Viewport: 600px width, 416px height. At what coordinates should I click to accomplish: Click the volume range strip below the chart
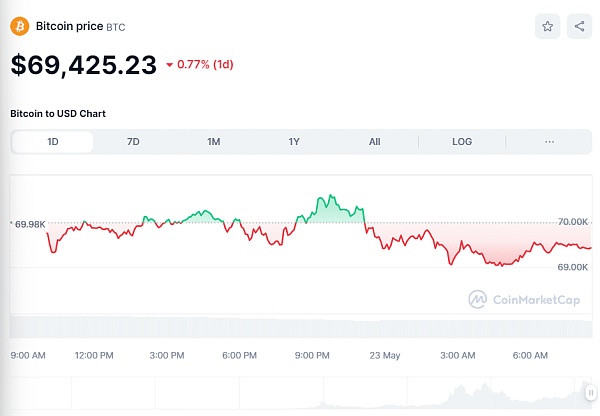(x=300, y=327)
